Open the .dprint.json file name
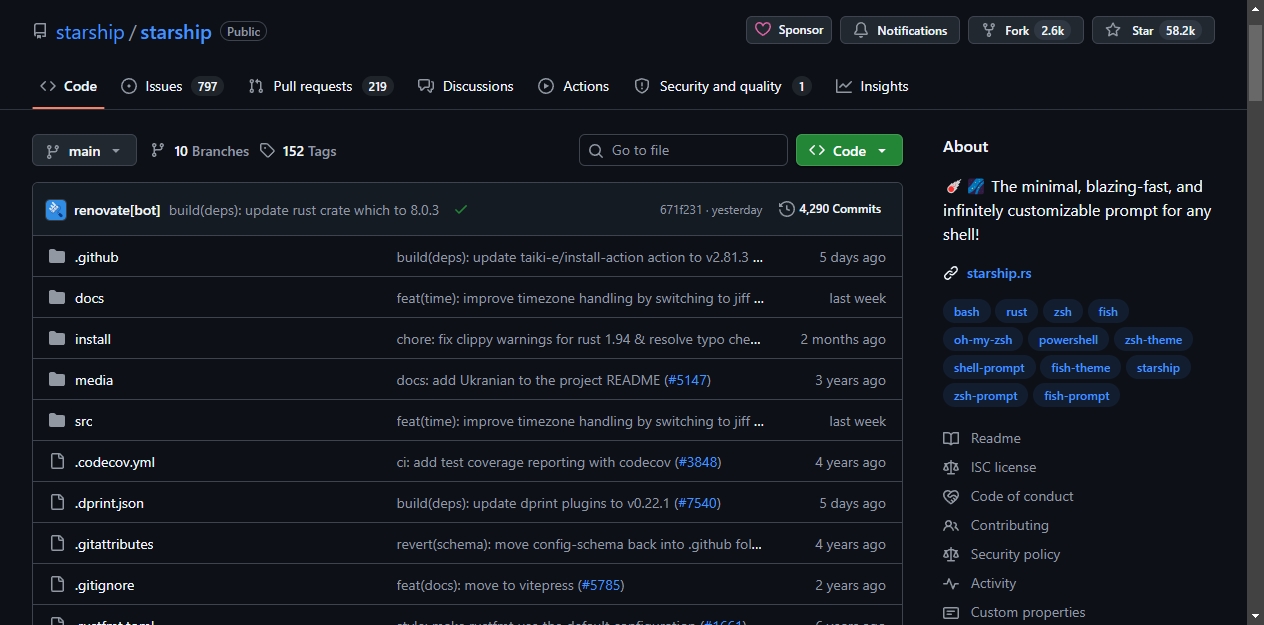The width and height of the screenshot is (1264, 625). coord(109,503)
